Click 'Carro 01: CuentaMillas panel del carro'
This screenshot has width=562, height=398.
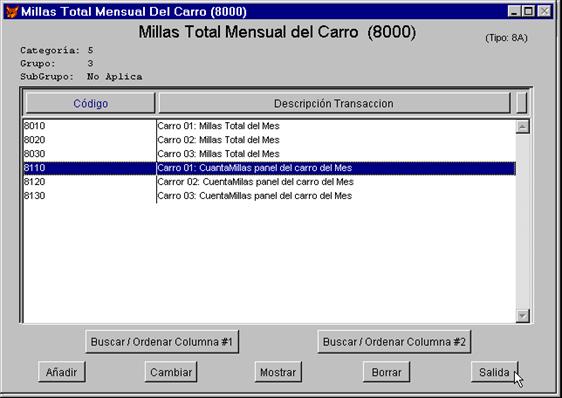[254, 168]
